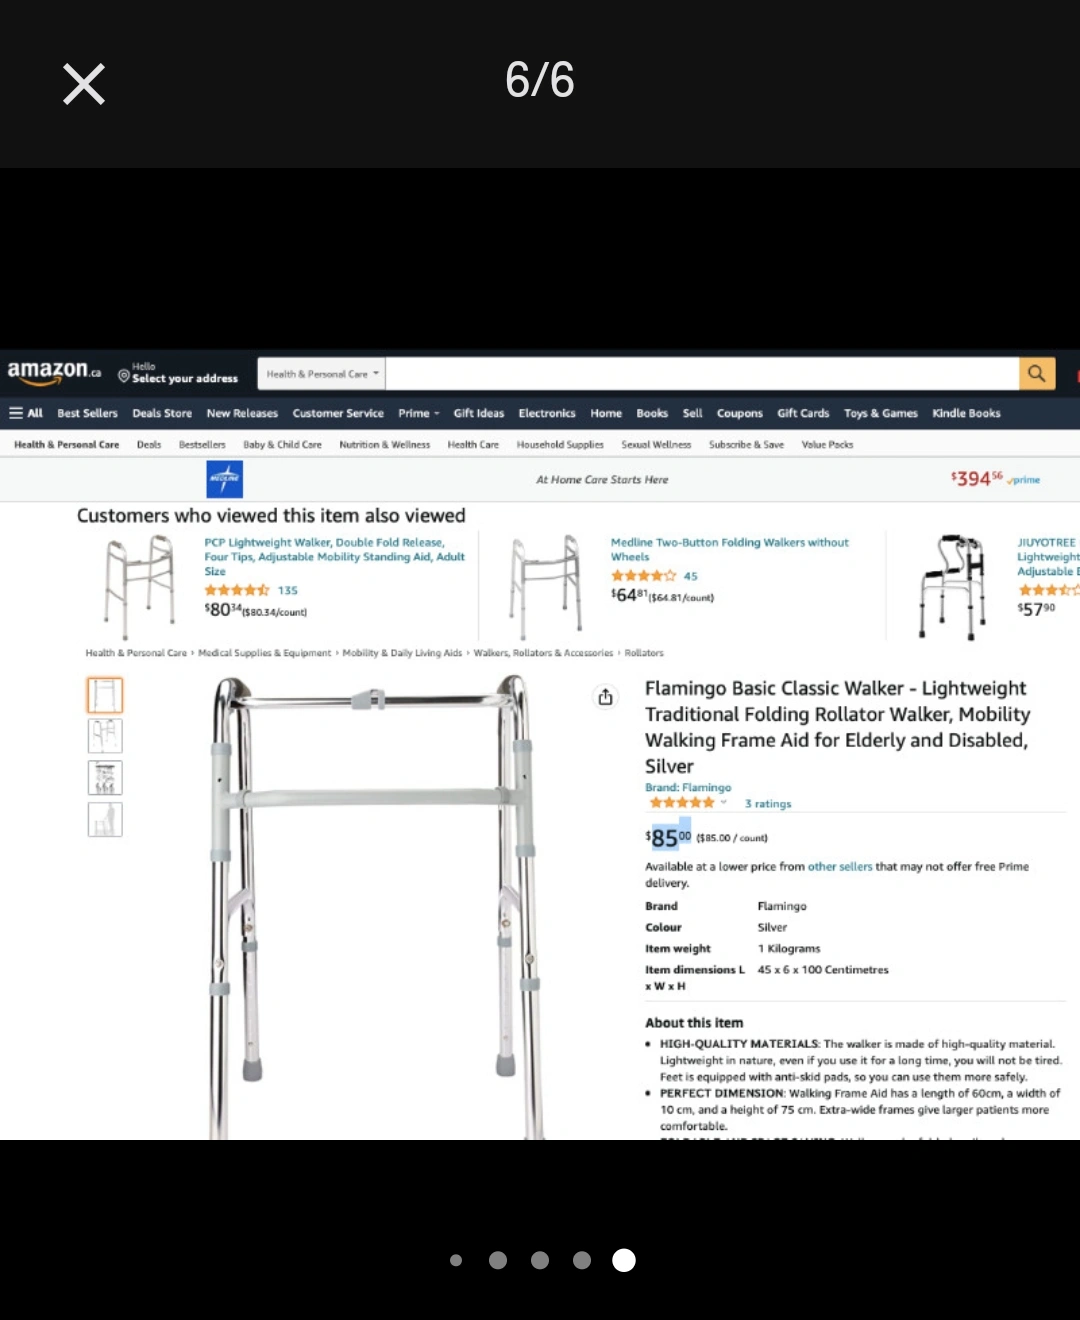The width and height of the screenshot is (1080, 1320).
Task: Expand the Prime menu dropdown
Action: [x=418, y=413]
